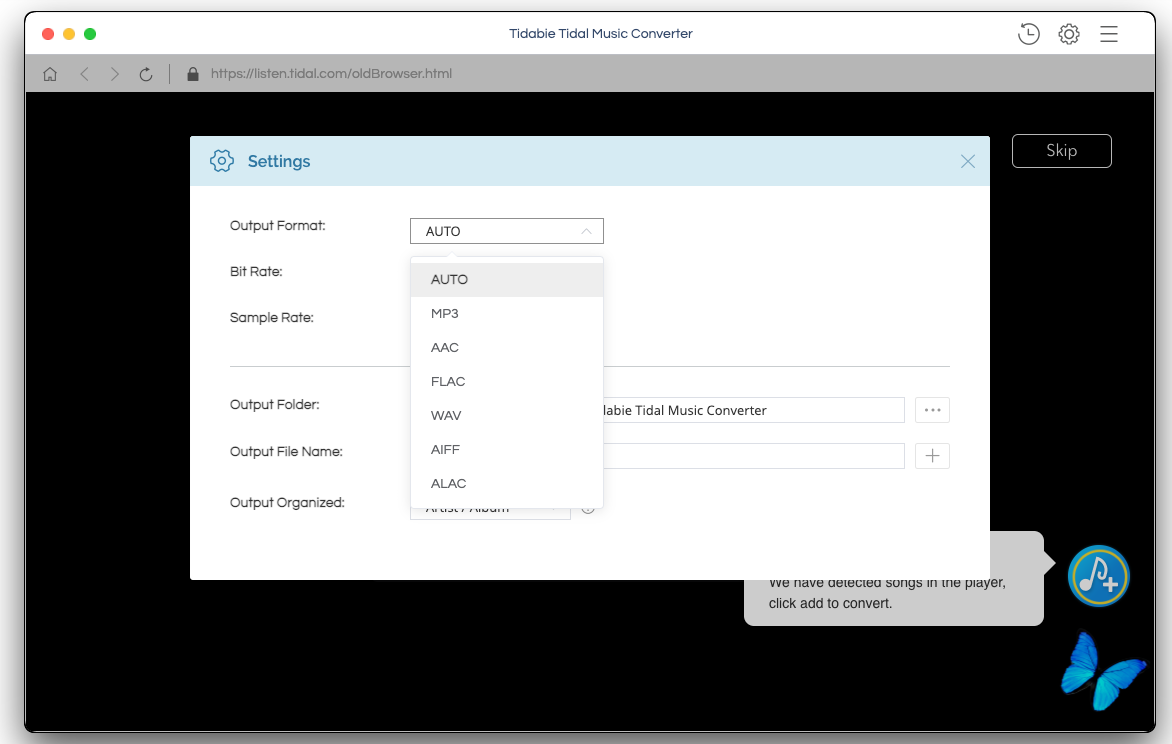Choose AAC output format
Image resolution: width=1172 pixels, height=744 pixels.
[445, 348]
